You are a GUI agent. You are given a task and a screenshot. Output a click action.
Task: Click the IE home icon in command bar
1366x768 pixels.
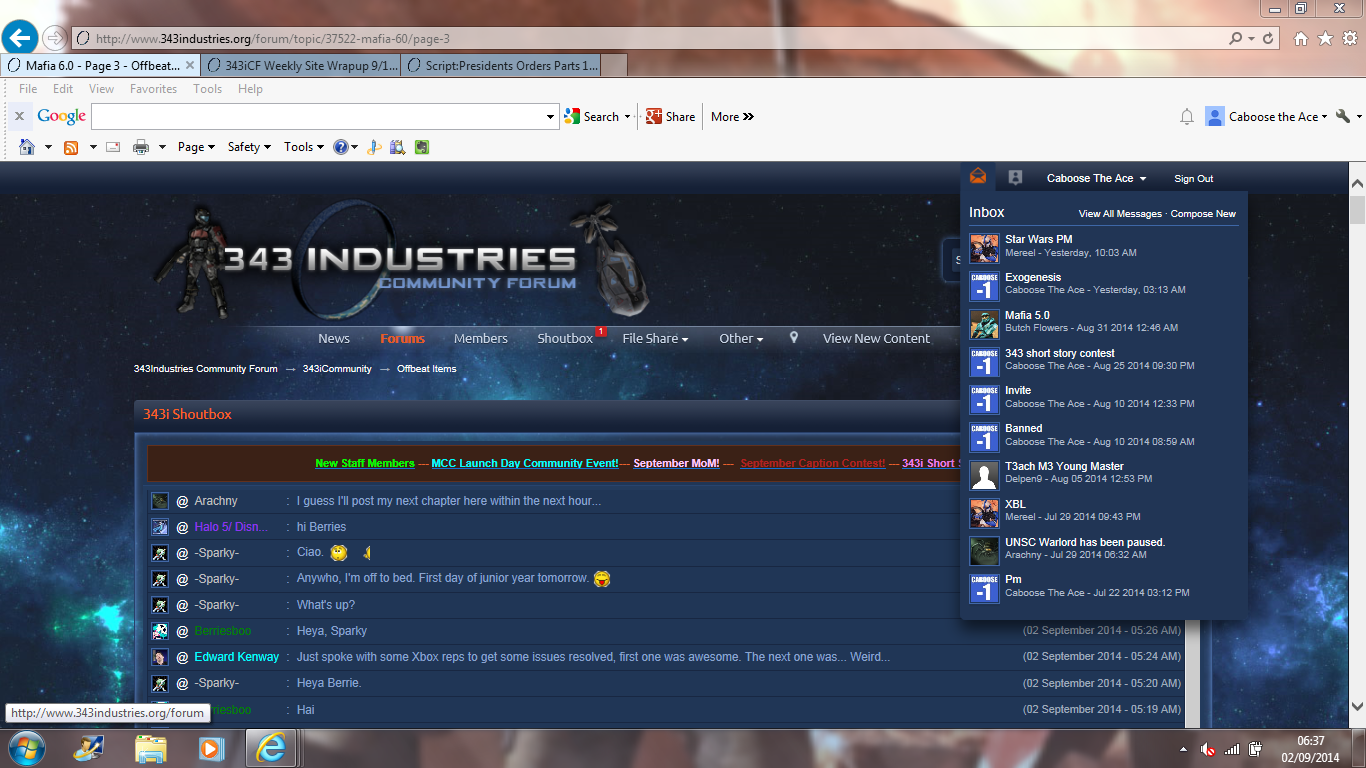tap(27, 147)
